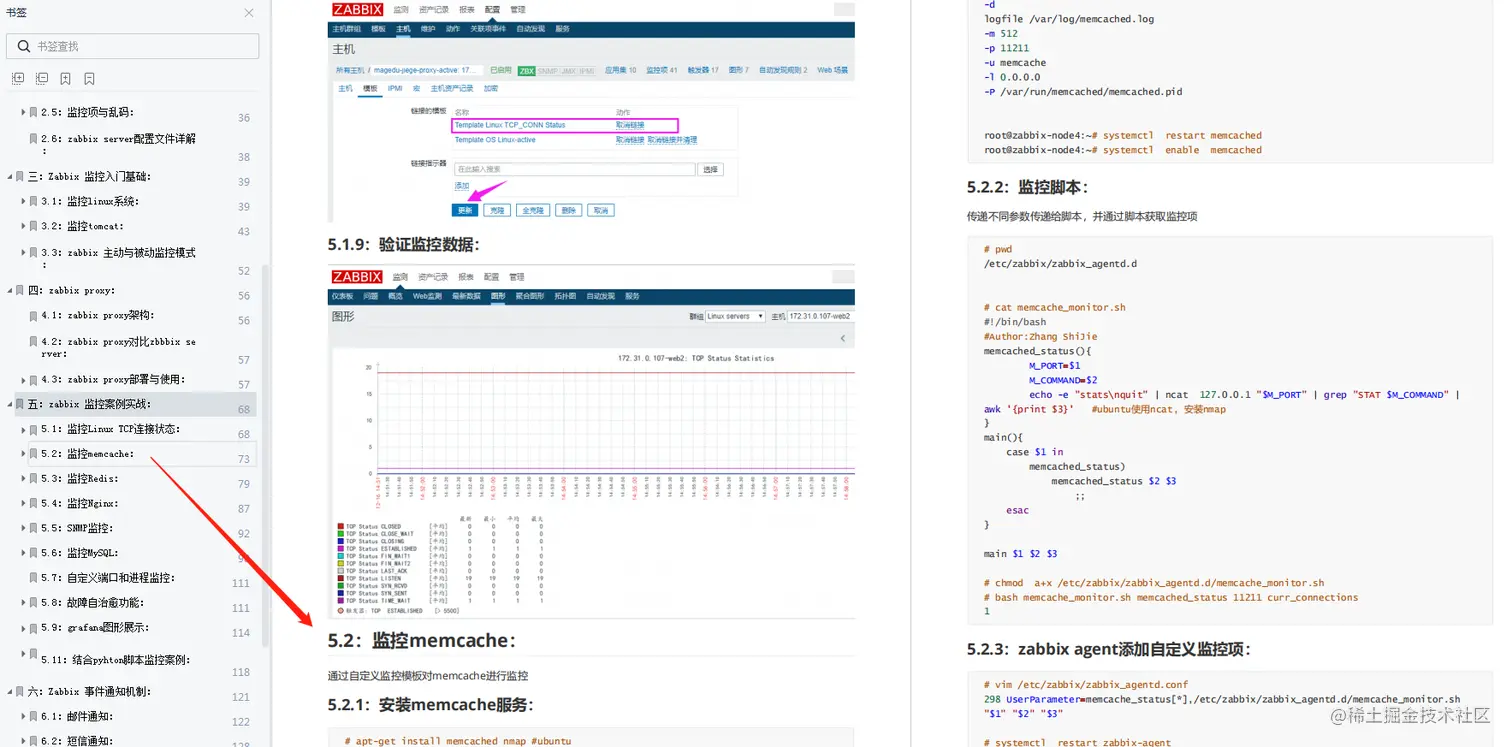Viewport: 1512px width, 747px height.
Task: Click the add bookmark icon in the panel
Action: point(63,78)
